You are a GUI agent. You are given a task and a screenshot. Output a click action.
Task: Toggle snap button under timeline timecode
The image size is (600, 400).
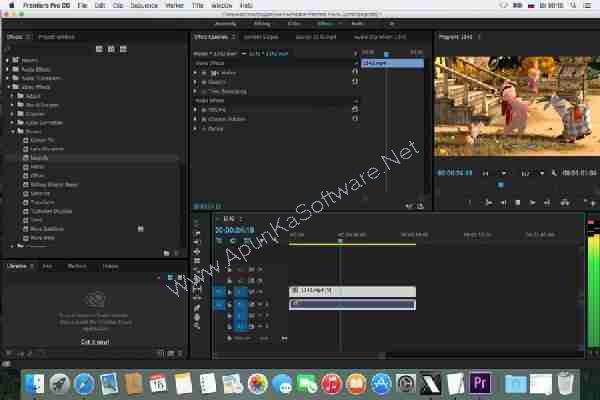[x=232, y=240]
